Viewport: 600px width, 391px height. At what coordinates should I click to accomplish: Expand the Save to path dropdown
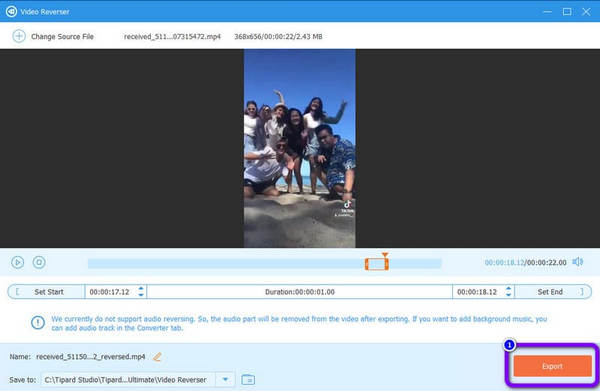225,380
